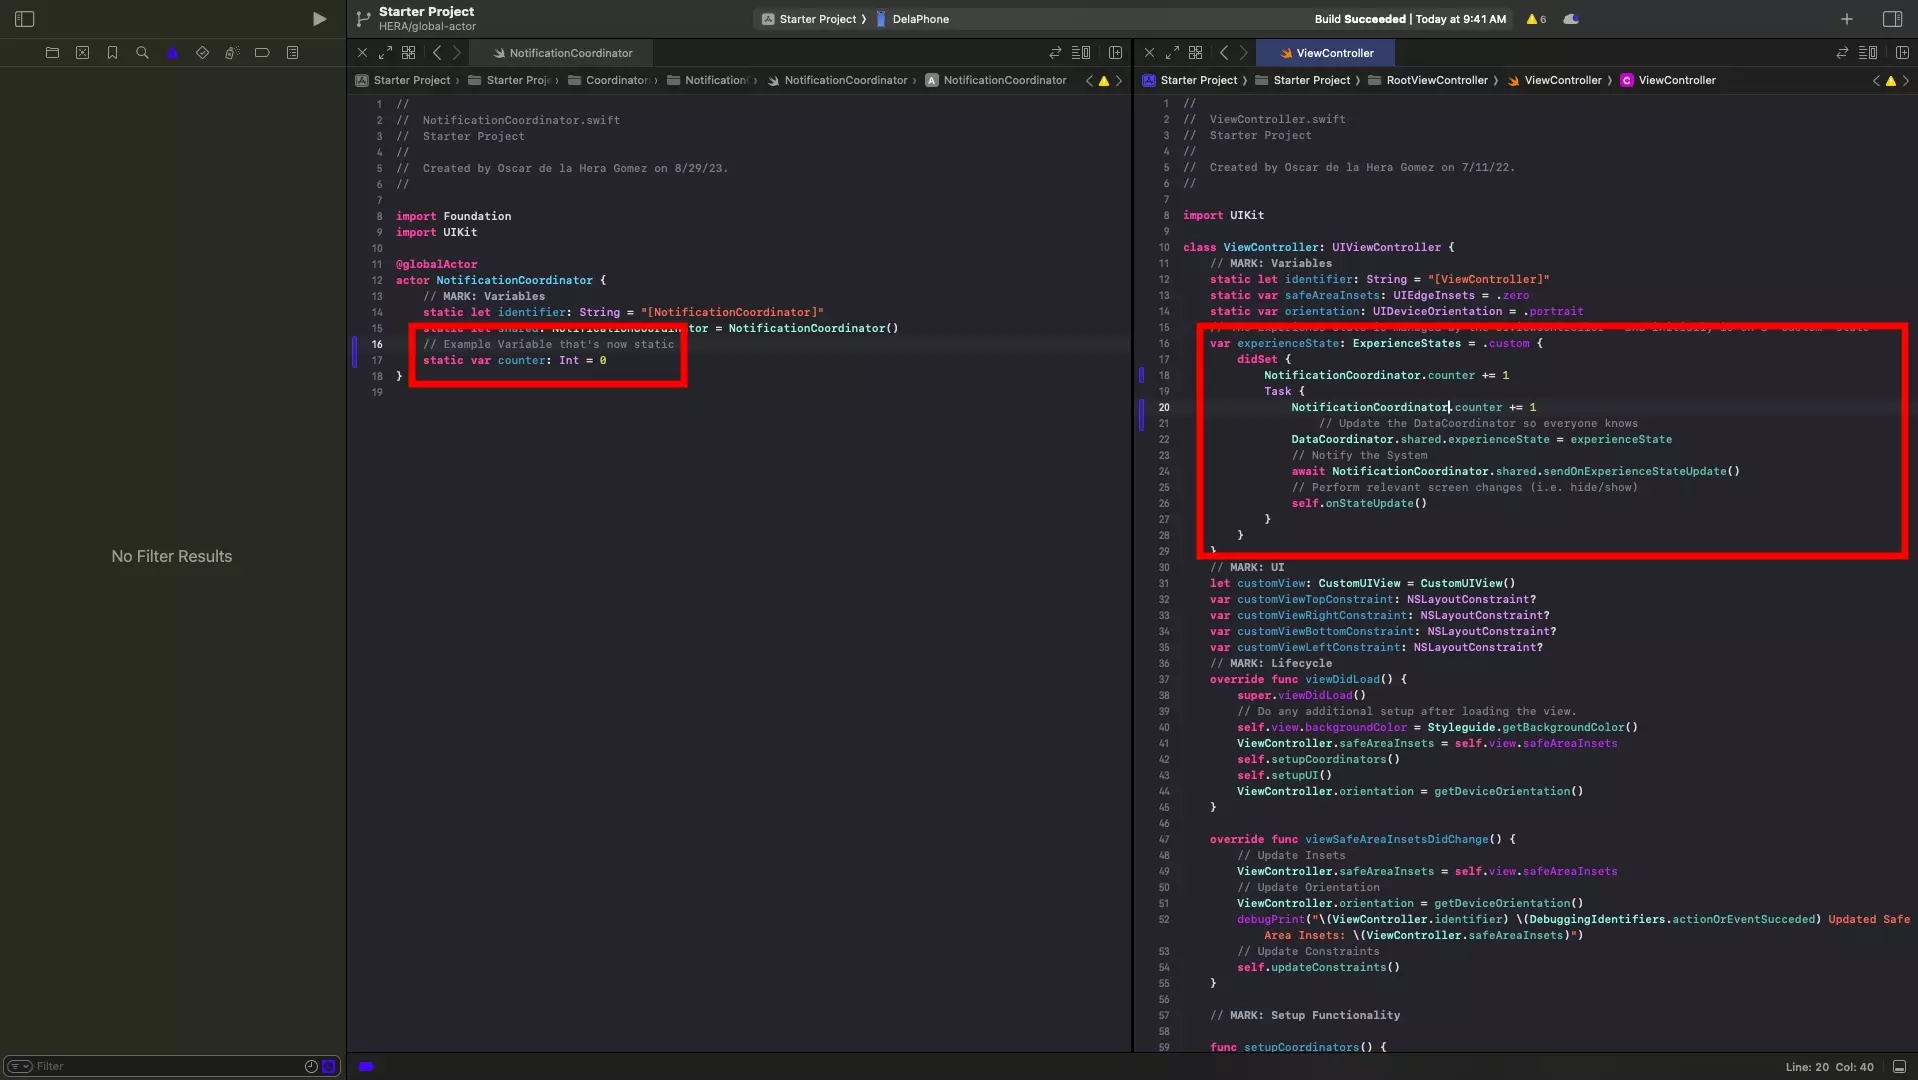Select the NotificationCoordinator tab
The height and width of the screenshot is (1080, 1918).
pos(562,53)
